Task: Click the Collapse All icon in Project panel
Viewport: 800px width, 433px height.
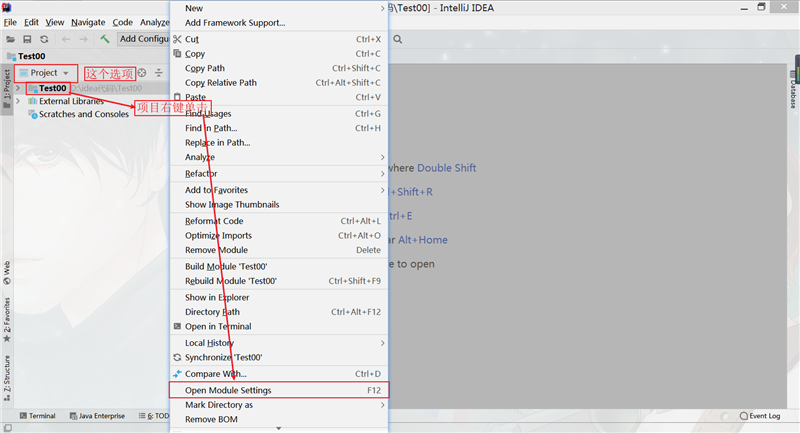Action: click(x=159, y=73)
